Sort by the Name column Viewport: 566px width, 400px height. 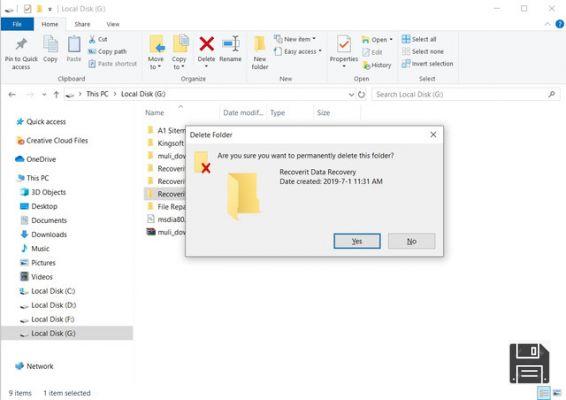154,113
